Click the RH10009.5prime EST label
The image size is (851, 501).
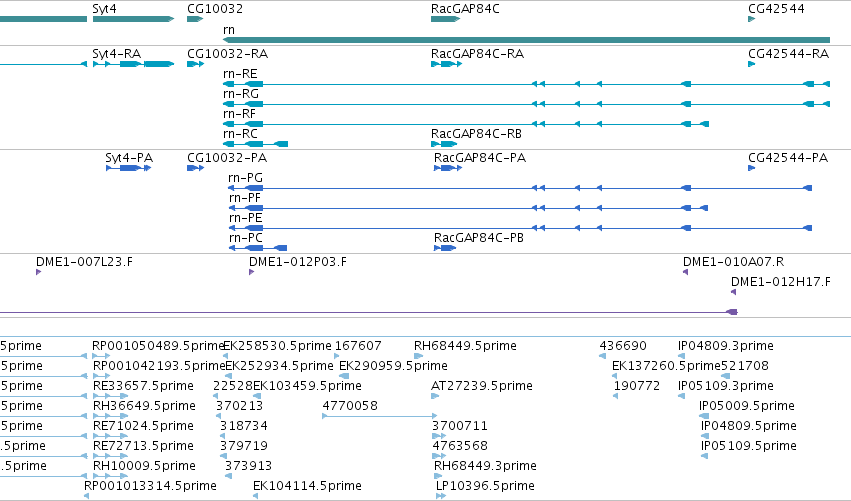pos(144,467)
